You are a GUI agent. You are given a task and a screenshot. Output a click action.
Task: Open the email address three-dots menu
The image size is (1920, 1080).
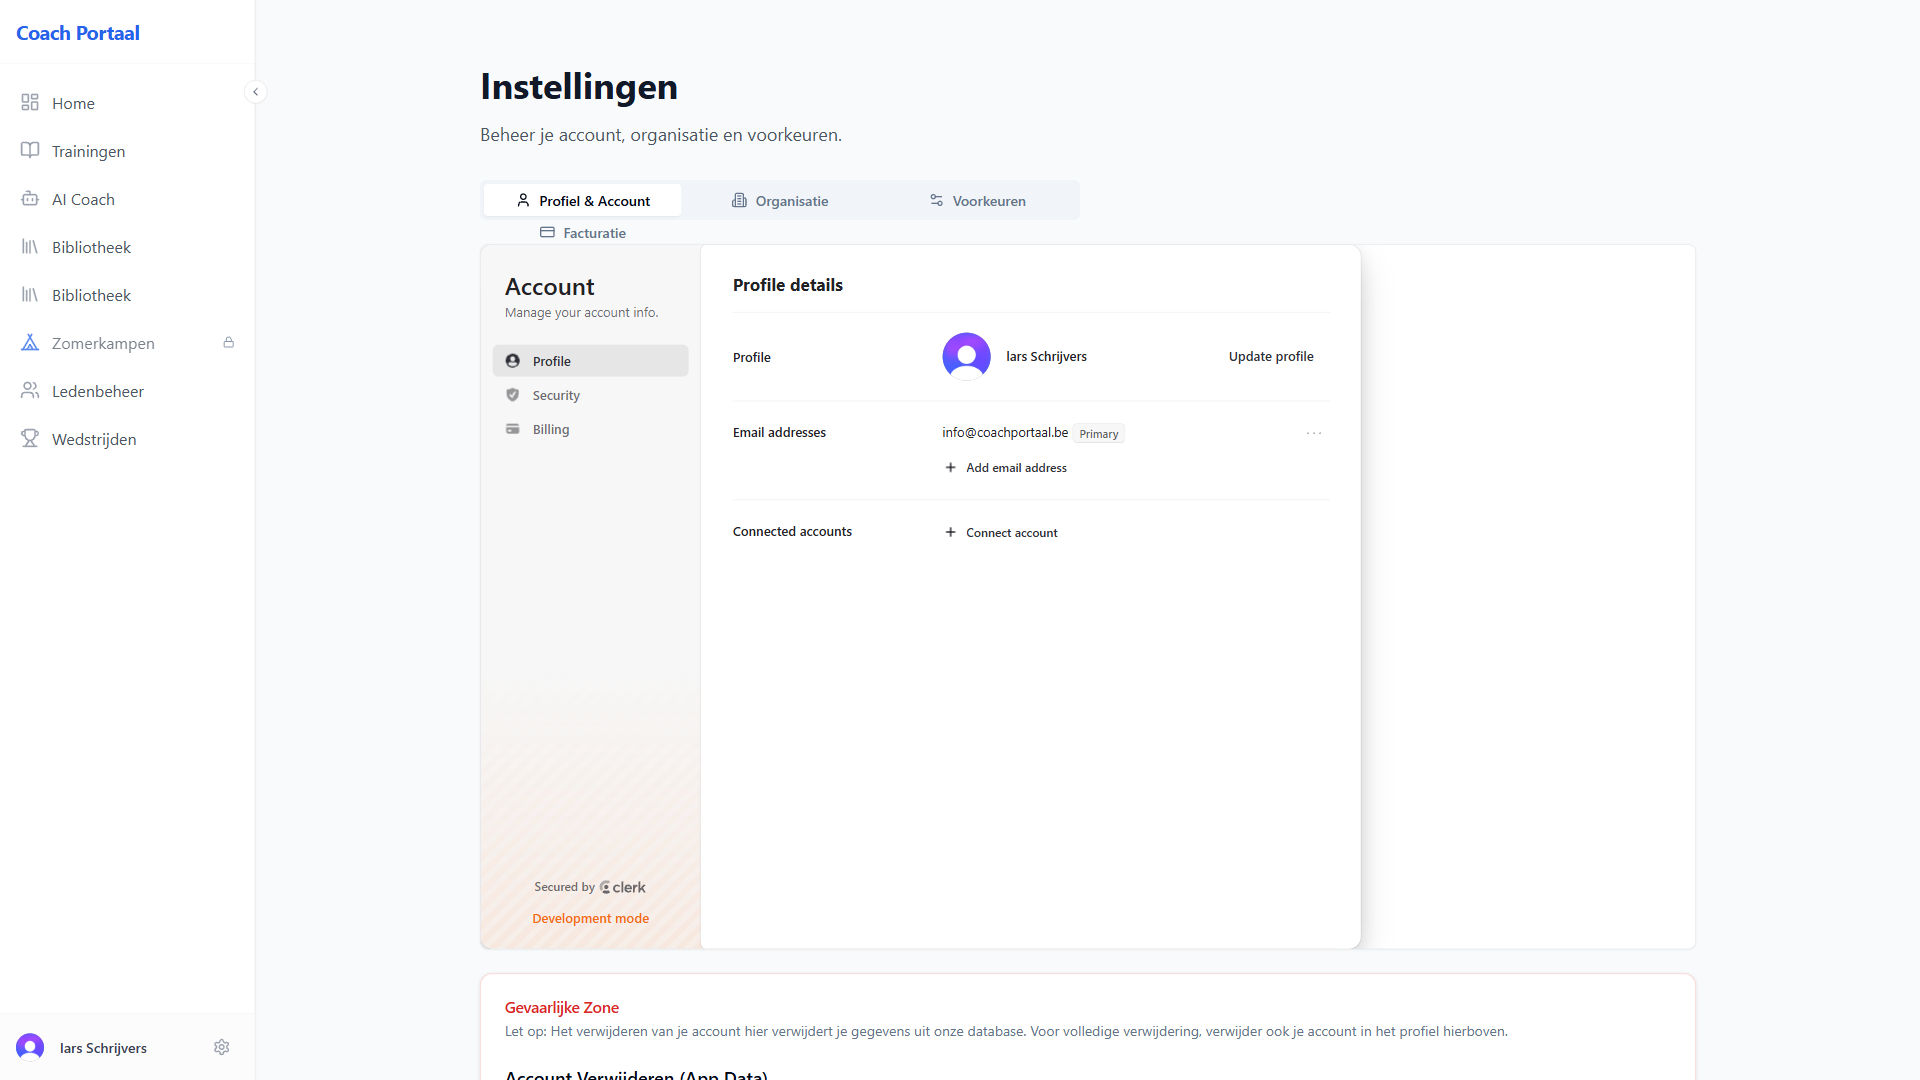coord(1314,433)
